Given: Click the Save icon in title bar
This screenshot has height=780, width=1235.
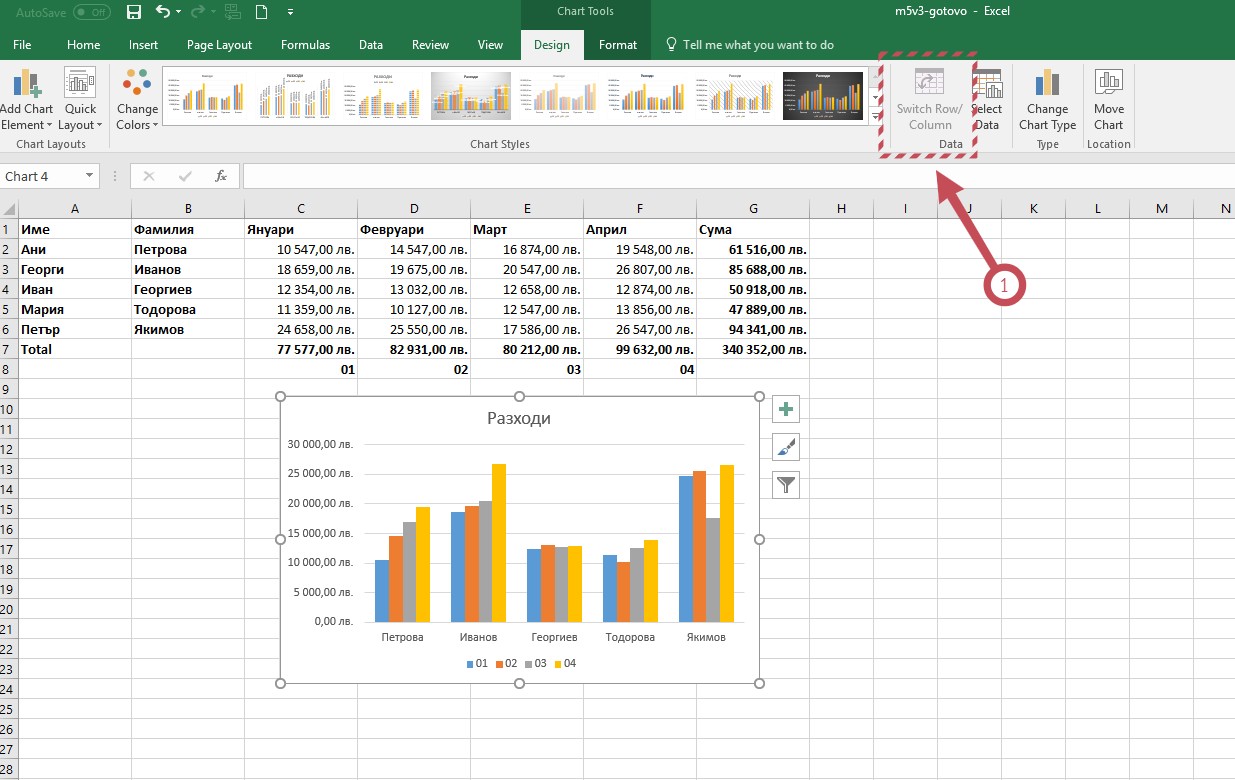Looking at the screenshot, I should (134, 12).
